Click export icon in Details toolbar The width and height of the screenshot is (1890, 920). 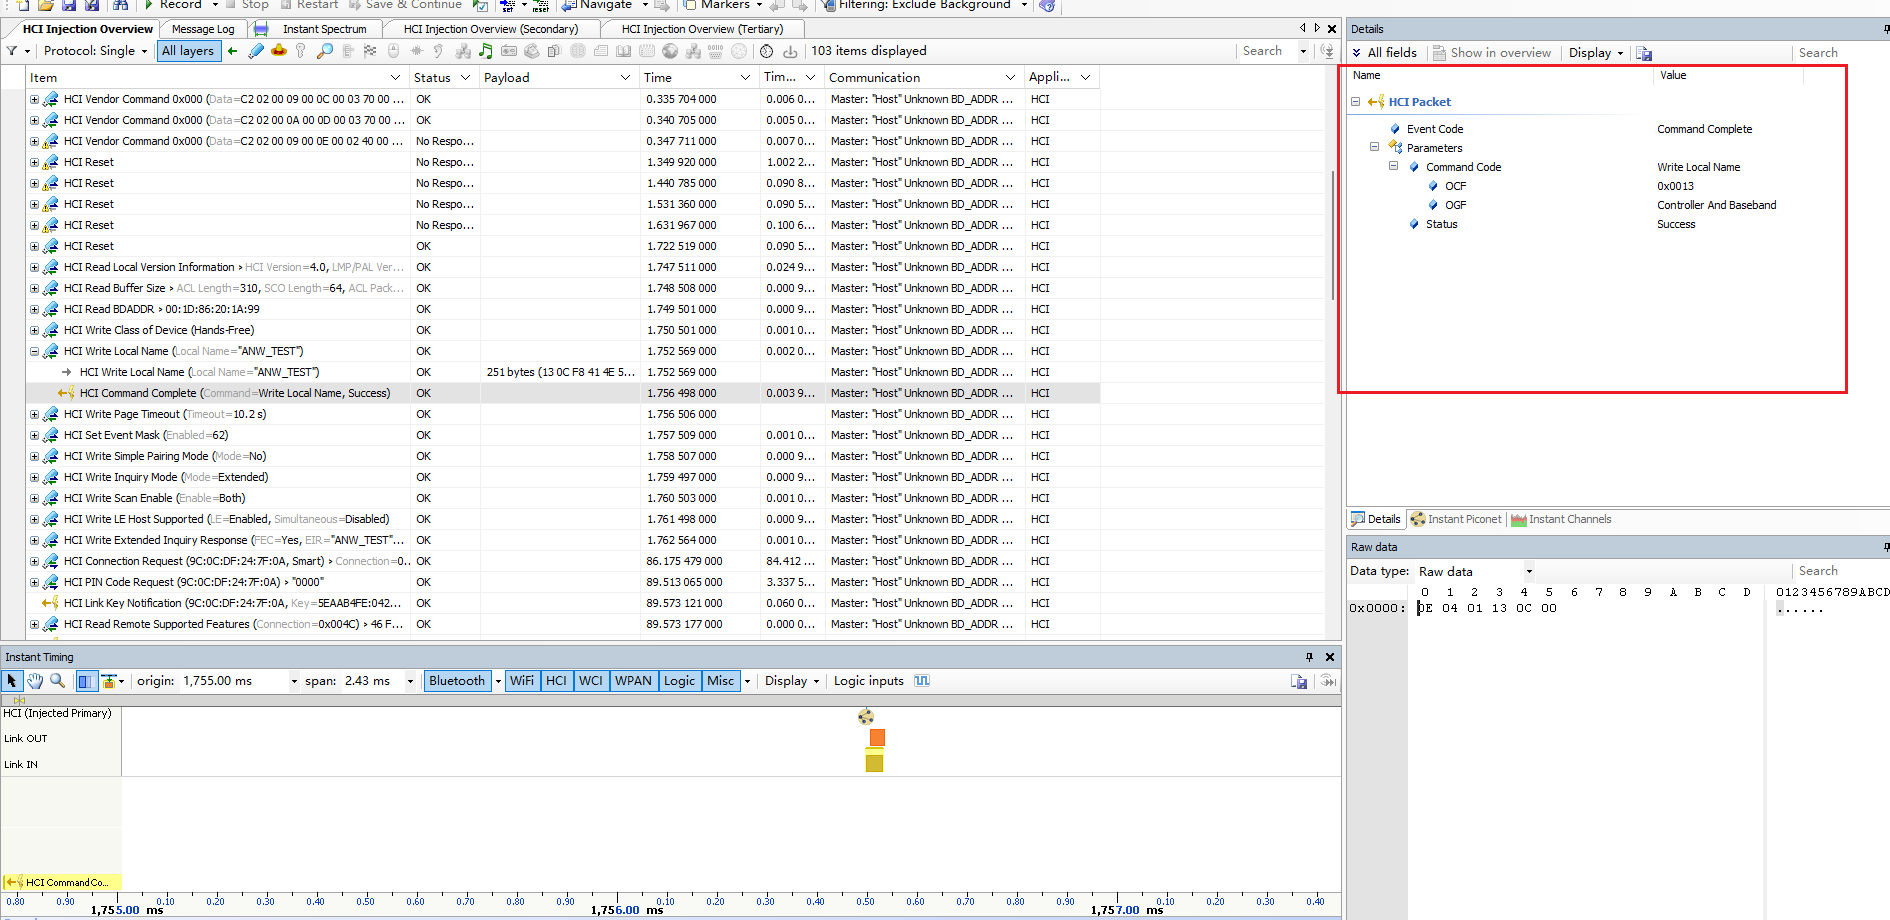(1644, 53)
